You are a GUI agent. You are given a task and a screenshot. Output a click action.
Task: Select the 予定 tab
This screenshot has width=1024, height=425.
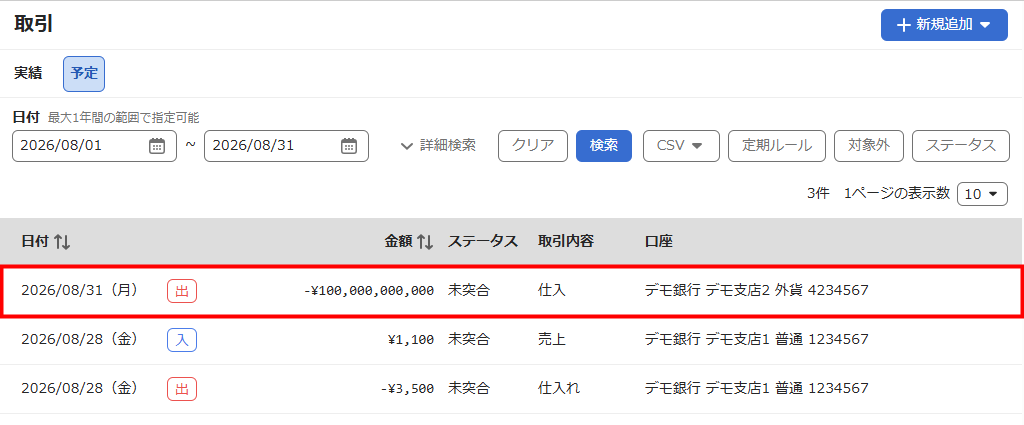[84, 74]
